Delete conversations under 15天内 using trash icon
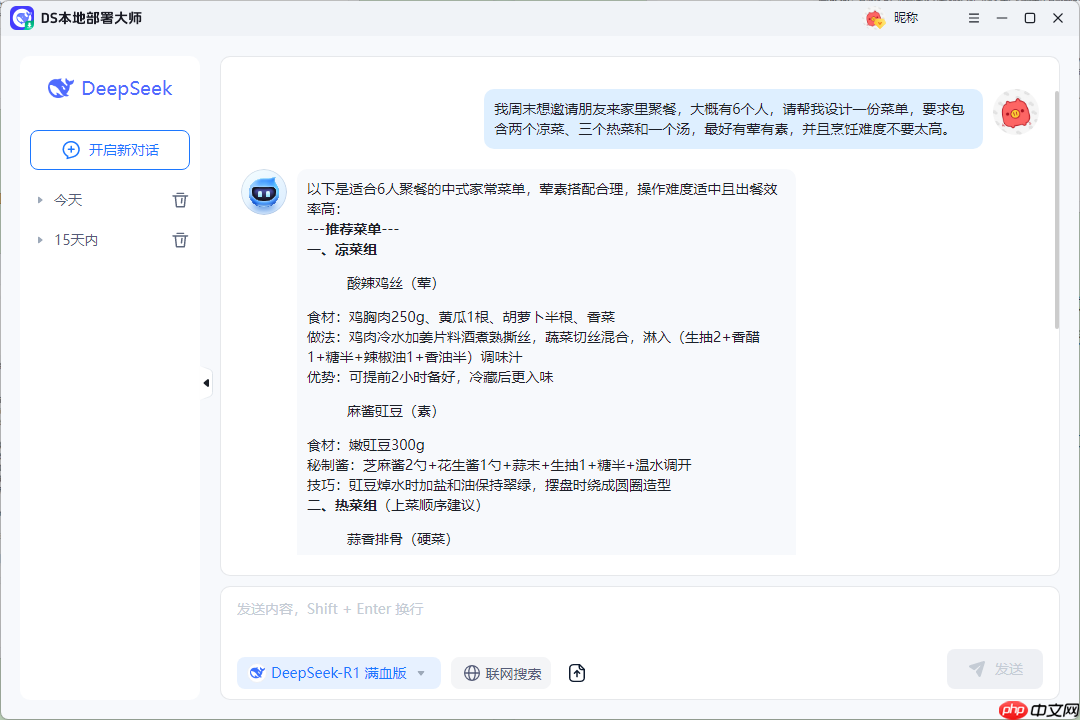1080x720 pixels. [180, 239]
